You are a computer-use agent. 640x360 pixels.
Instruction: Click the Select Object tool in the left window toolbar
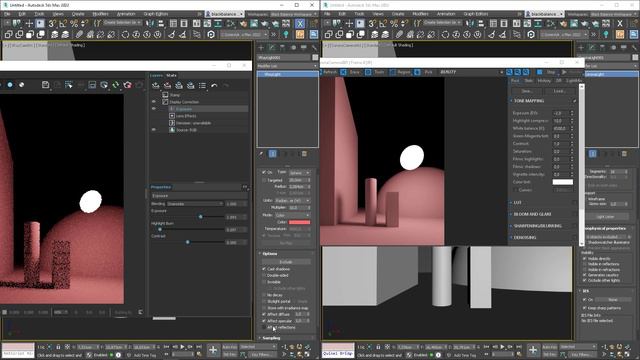tap(40, 24)
